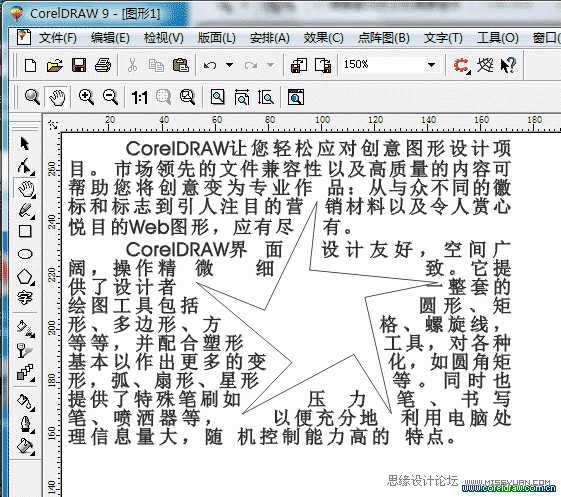This screenshot has width=561, height=497.
Task: Select the Interactive Transparency glass tool
Action: 25,350
